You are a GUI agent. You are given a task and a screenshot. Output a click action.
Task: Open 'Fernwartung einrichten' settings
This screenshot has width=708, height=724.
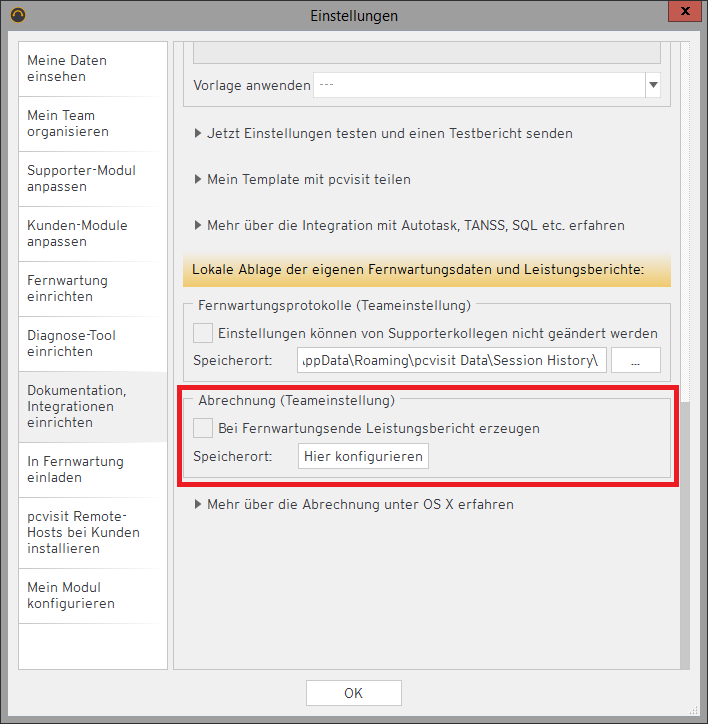click(x=92, y=289)
